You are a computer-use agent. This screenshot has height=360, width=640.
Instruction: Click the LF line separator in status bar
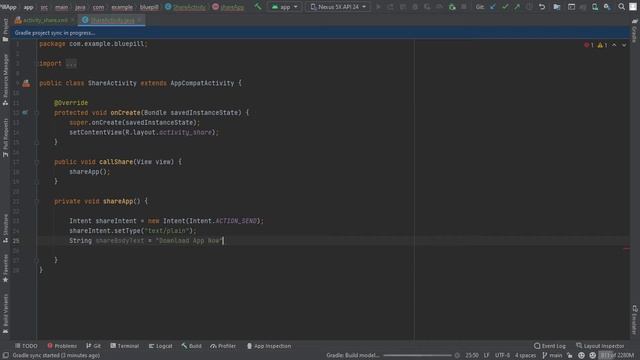point(486,356)
